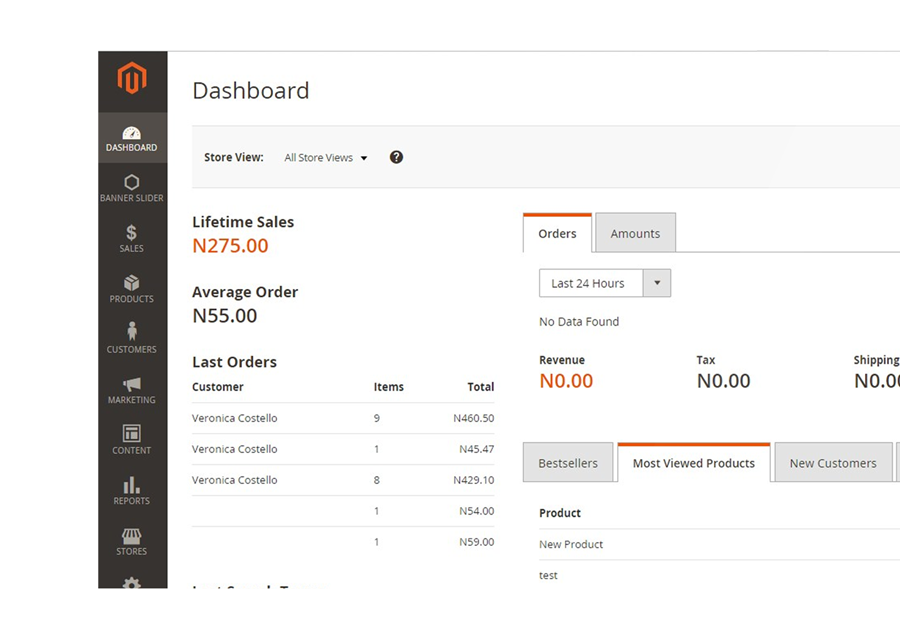Click the Last Orders heading
The height and width of the screenshot is (630, 900).
[x=235, y=362]
